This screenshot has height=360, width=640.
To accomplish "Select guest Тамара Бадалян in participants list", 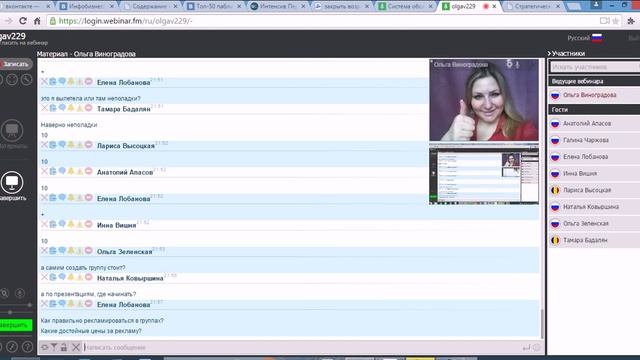I will [x=594, y=240].
